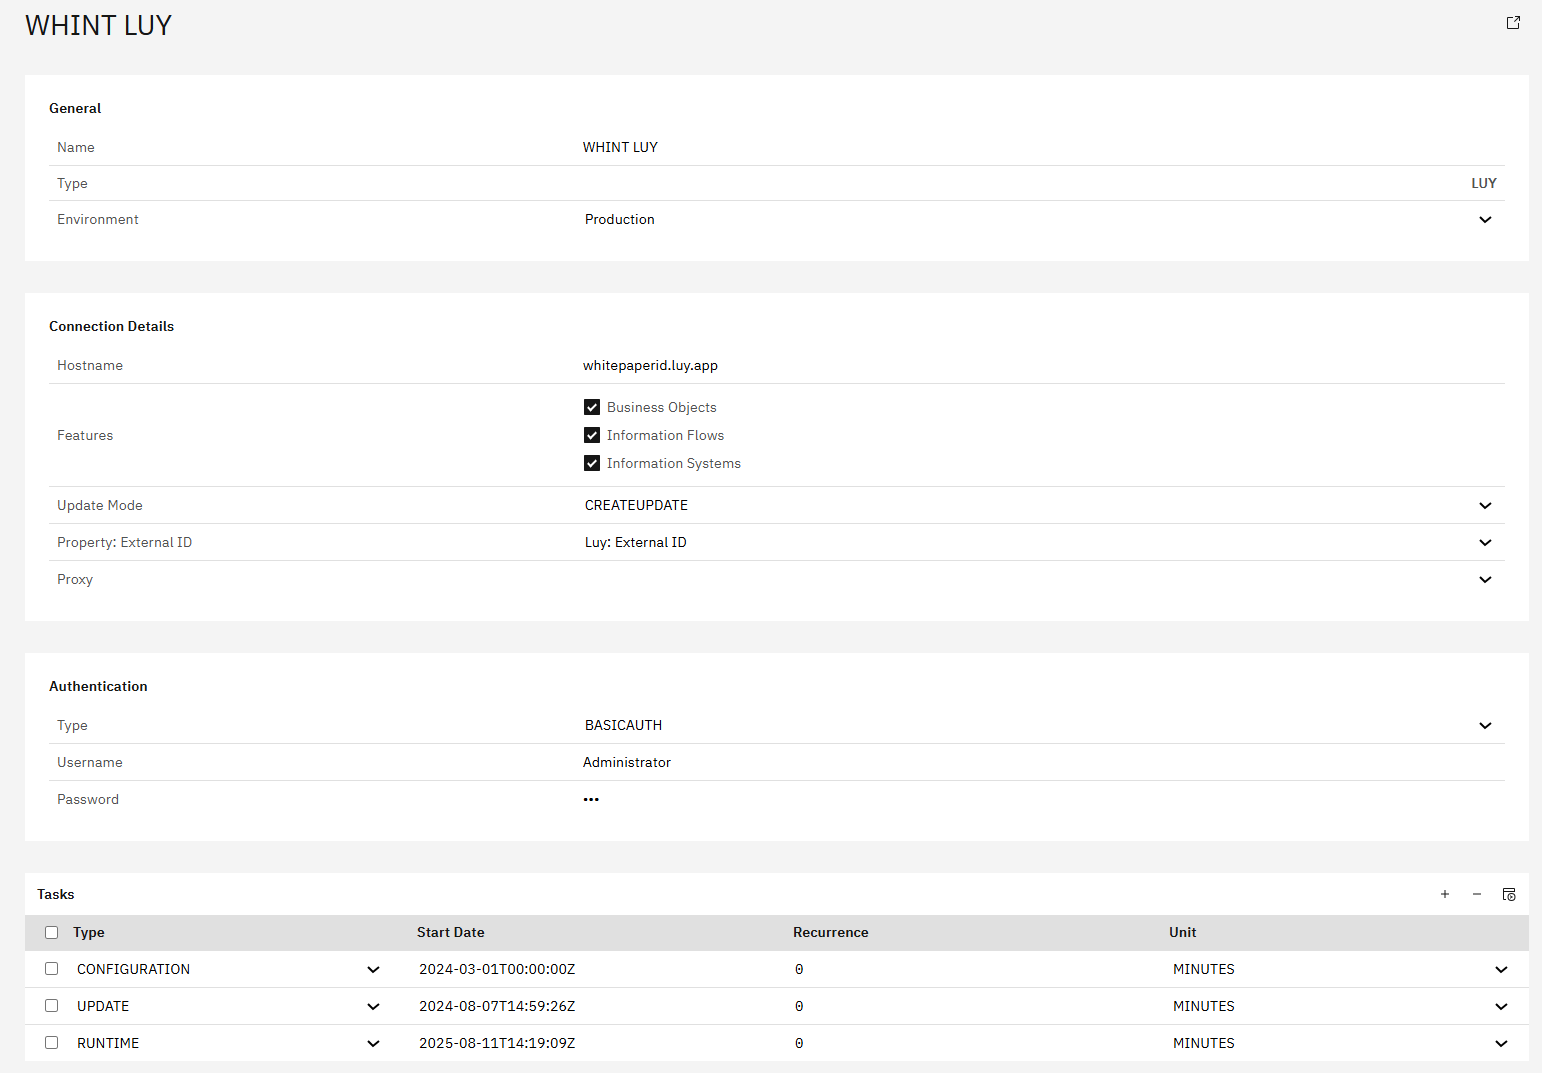Change the Authentication Type dropdown
Viewport: 1542px width, 1073px height.
click(1485, 725)
